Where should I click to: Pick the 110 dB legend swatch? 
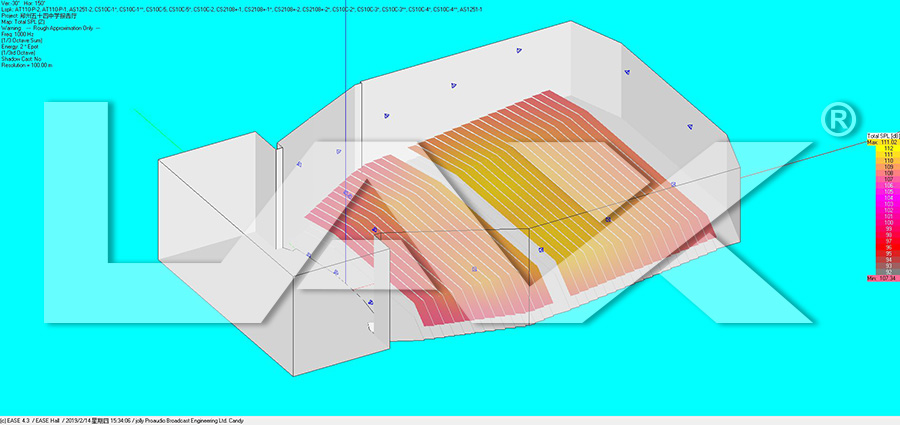887,160
